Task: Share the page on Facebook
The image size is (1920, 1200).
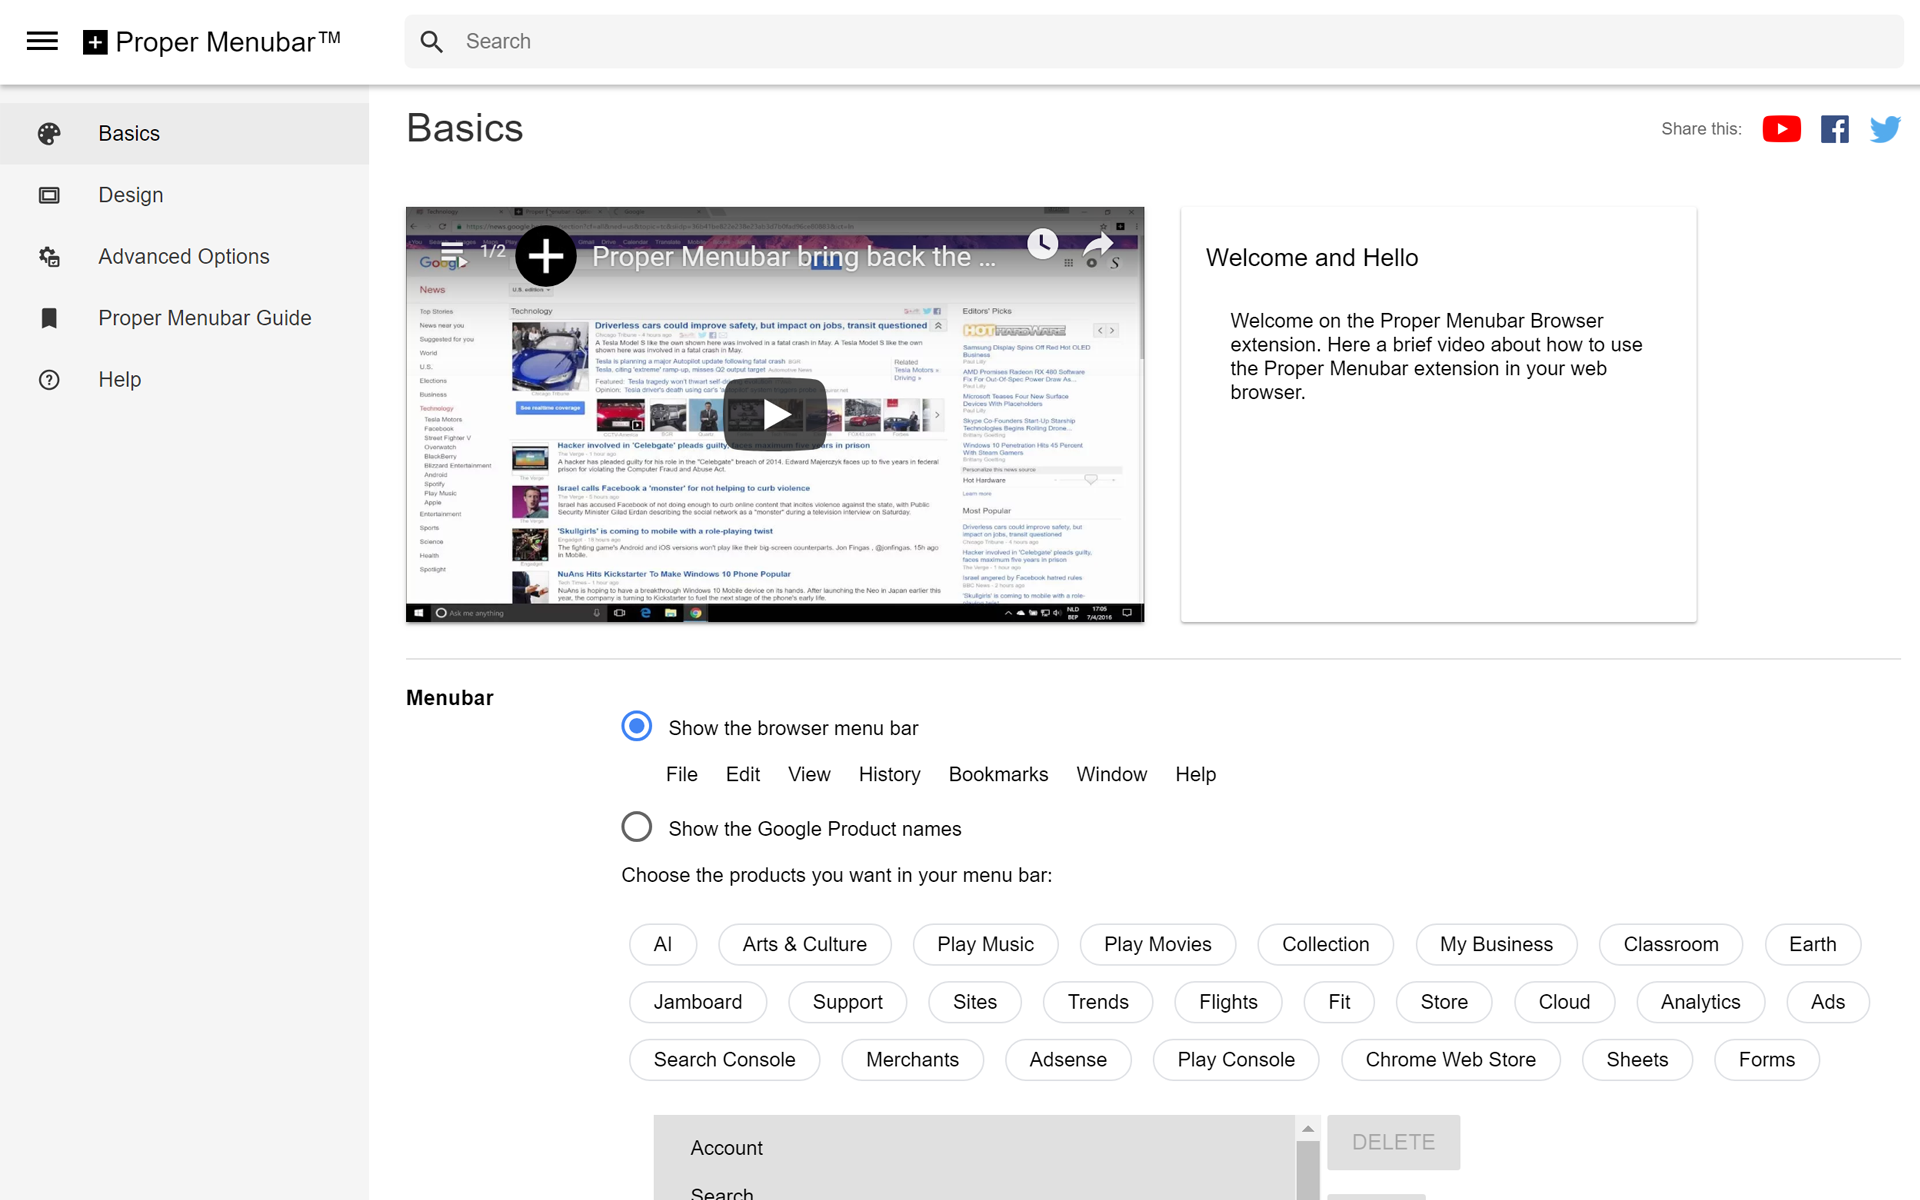Action: point(1834,128)
